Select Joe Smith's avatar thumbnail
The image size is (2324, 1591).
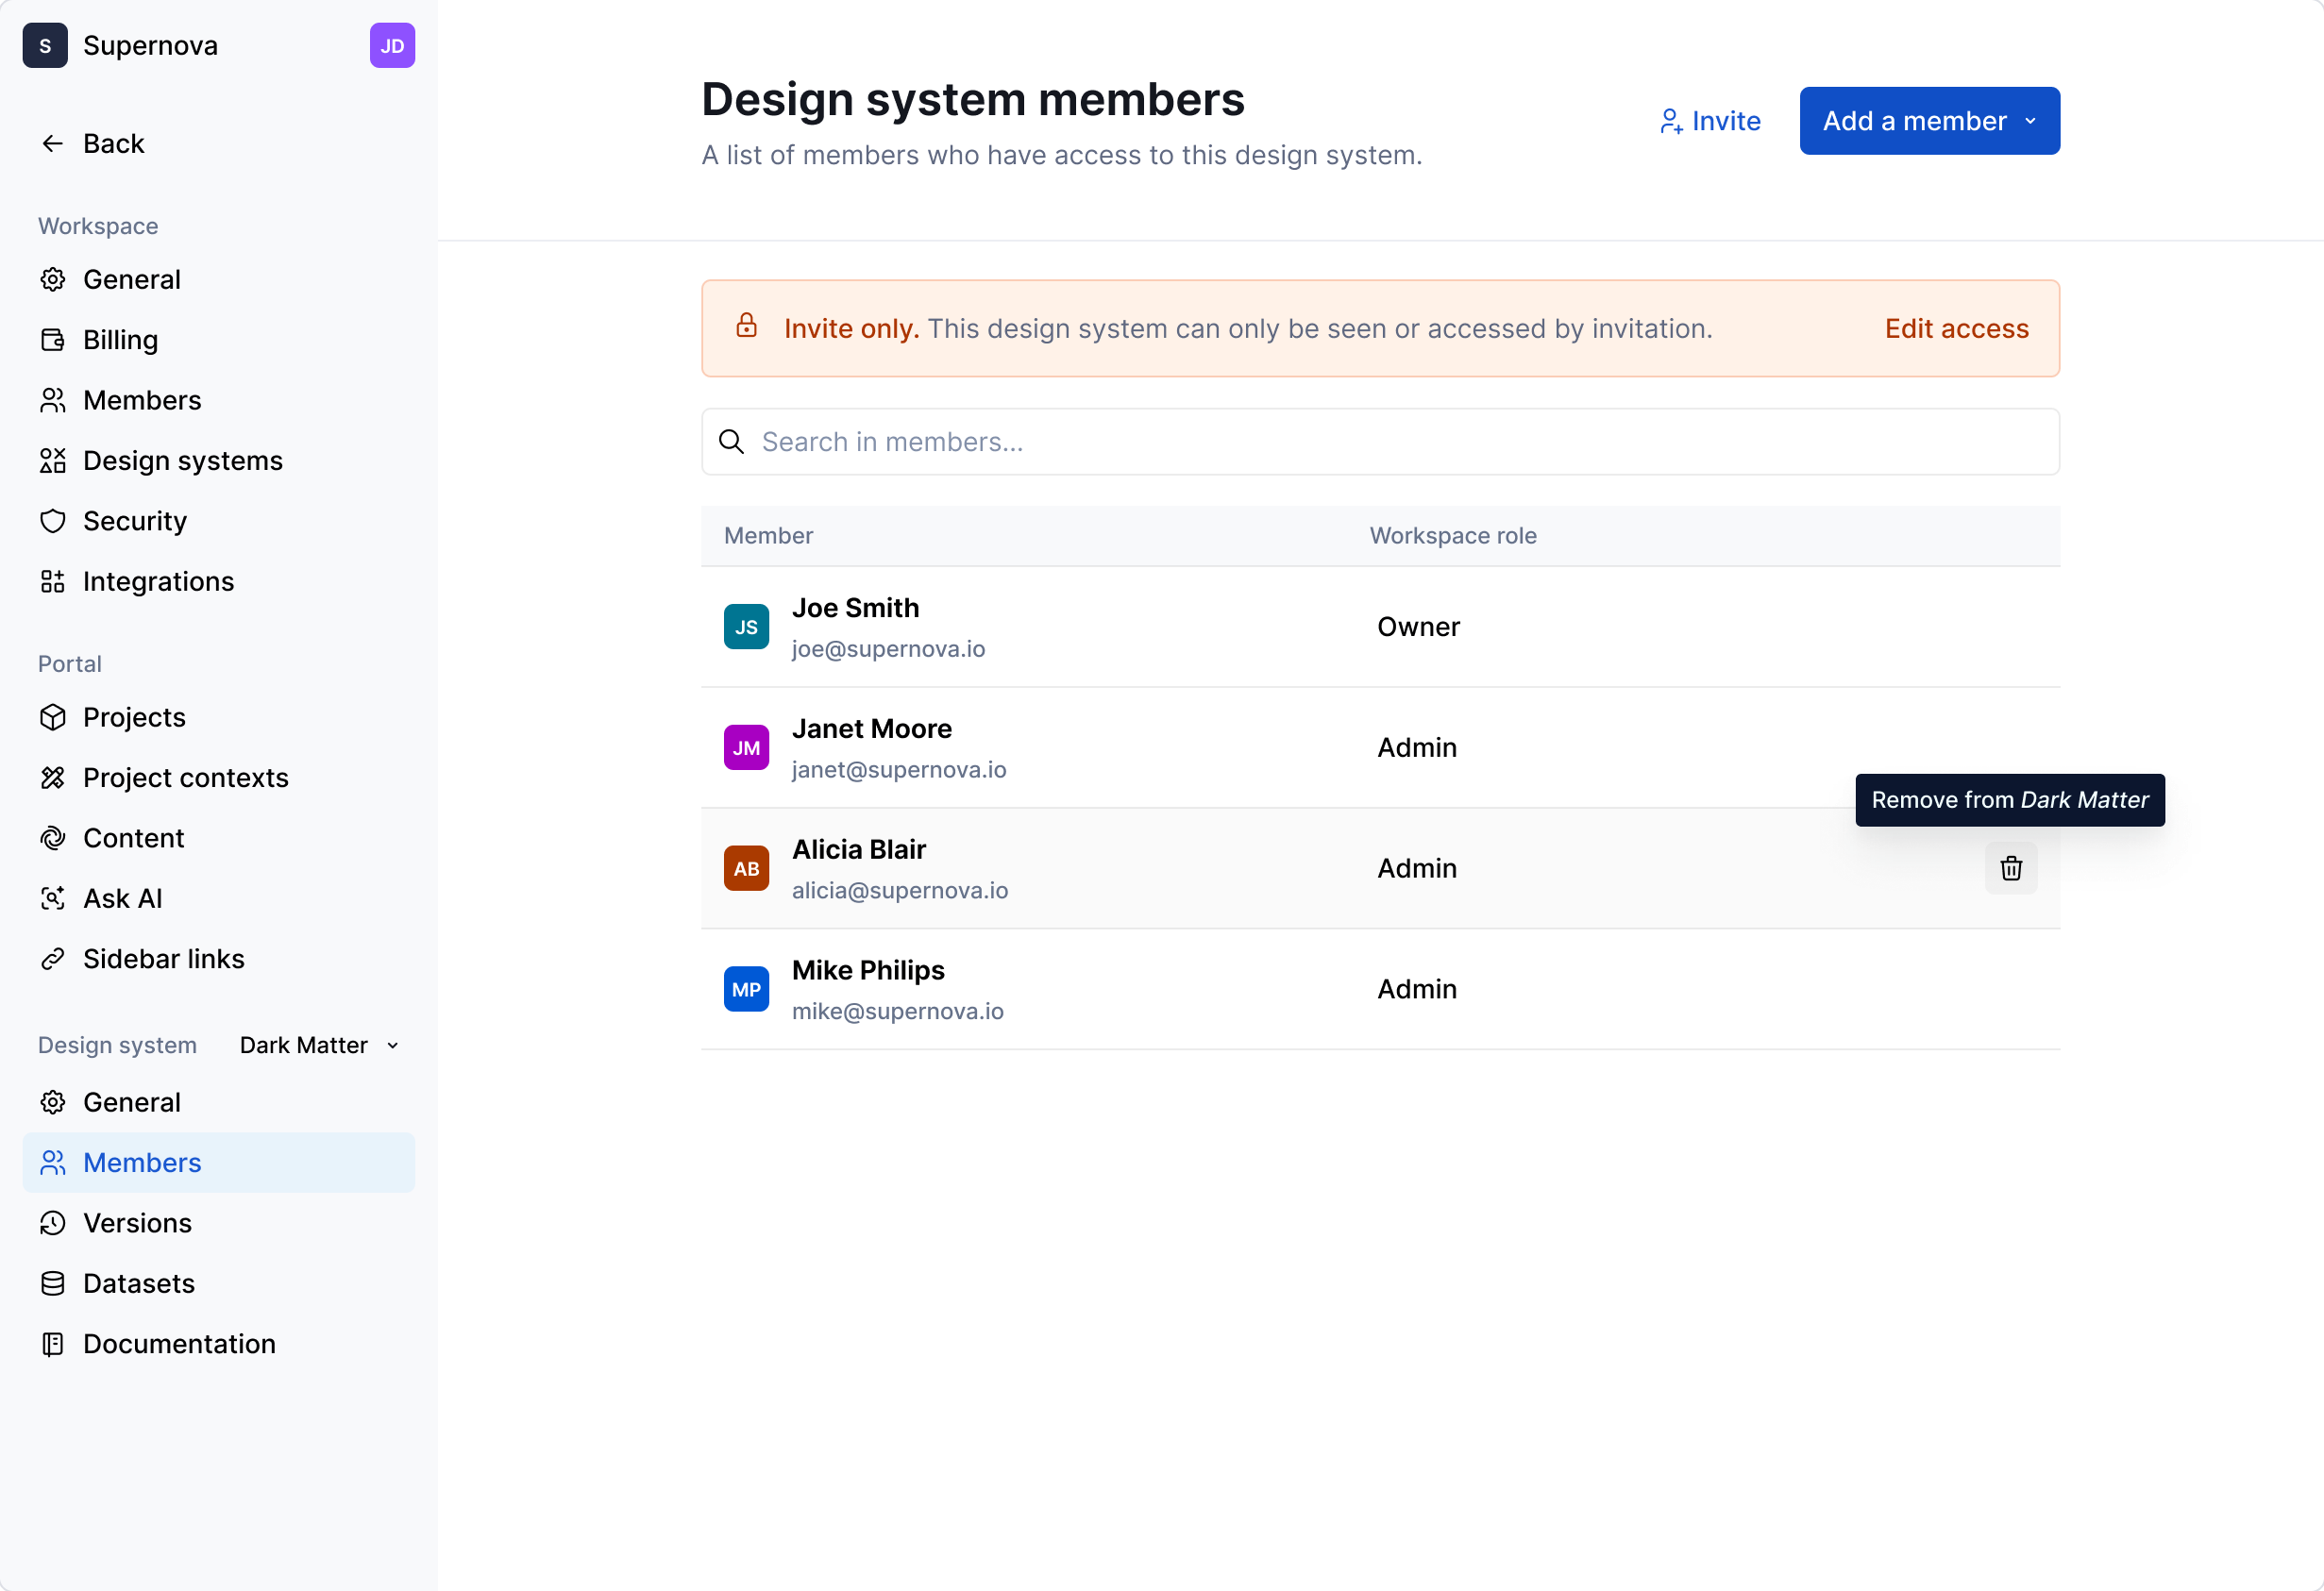pyautogui.click(x=746, y=626)
